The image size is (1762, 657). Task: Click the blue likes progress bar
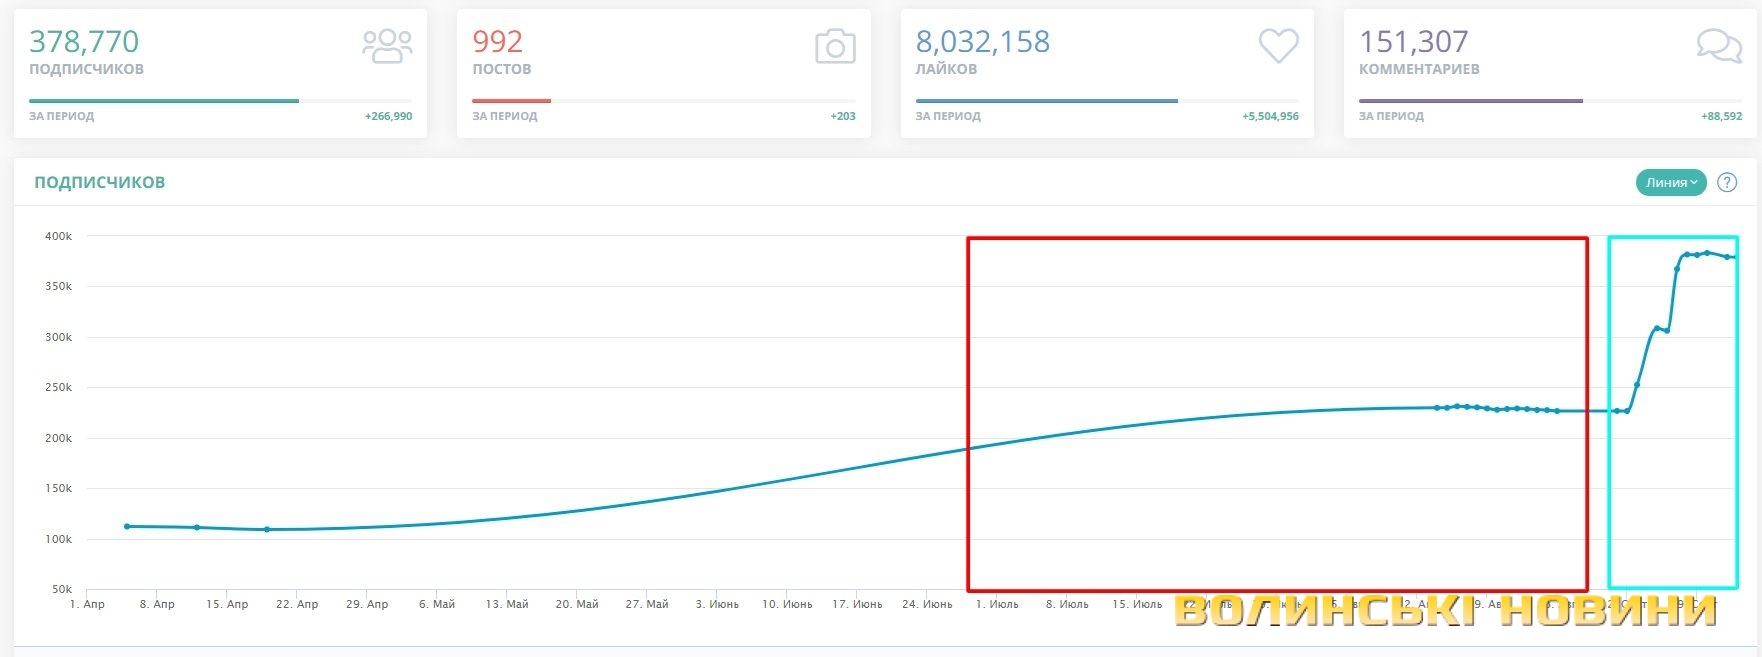1046,101
